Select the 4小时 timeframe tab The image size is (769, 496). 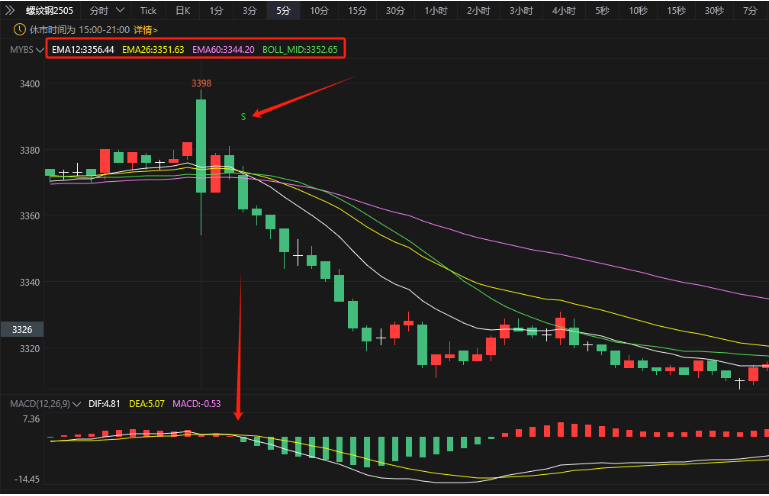pyautogui.click(x=563, y=11)
